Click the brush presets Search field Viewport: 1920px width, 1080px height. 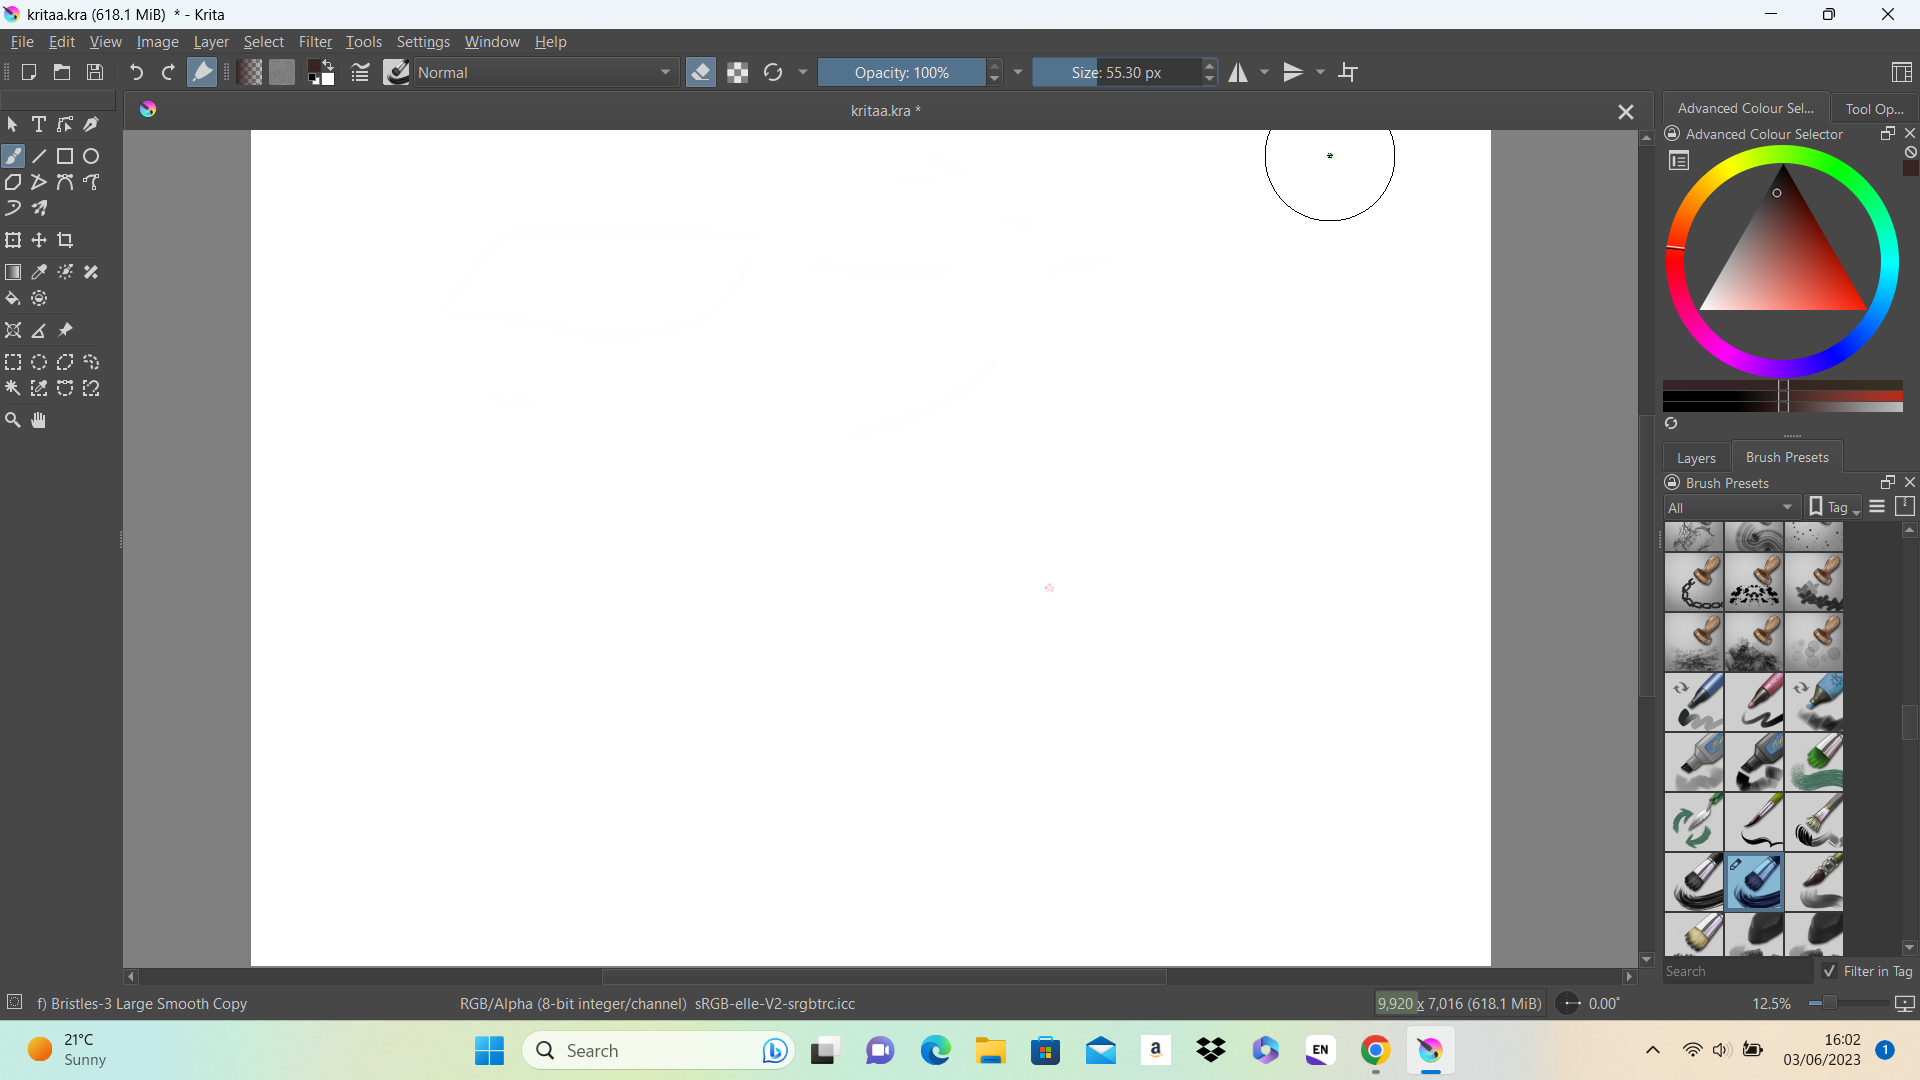1738,971
